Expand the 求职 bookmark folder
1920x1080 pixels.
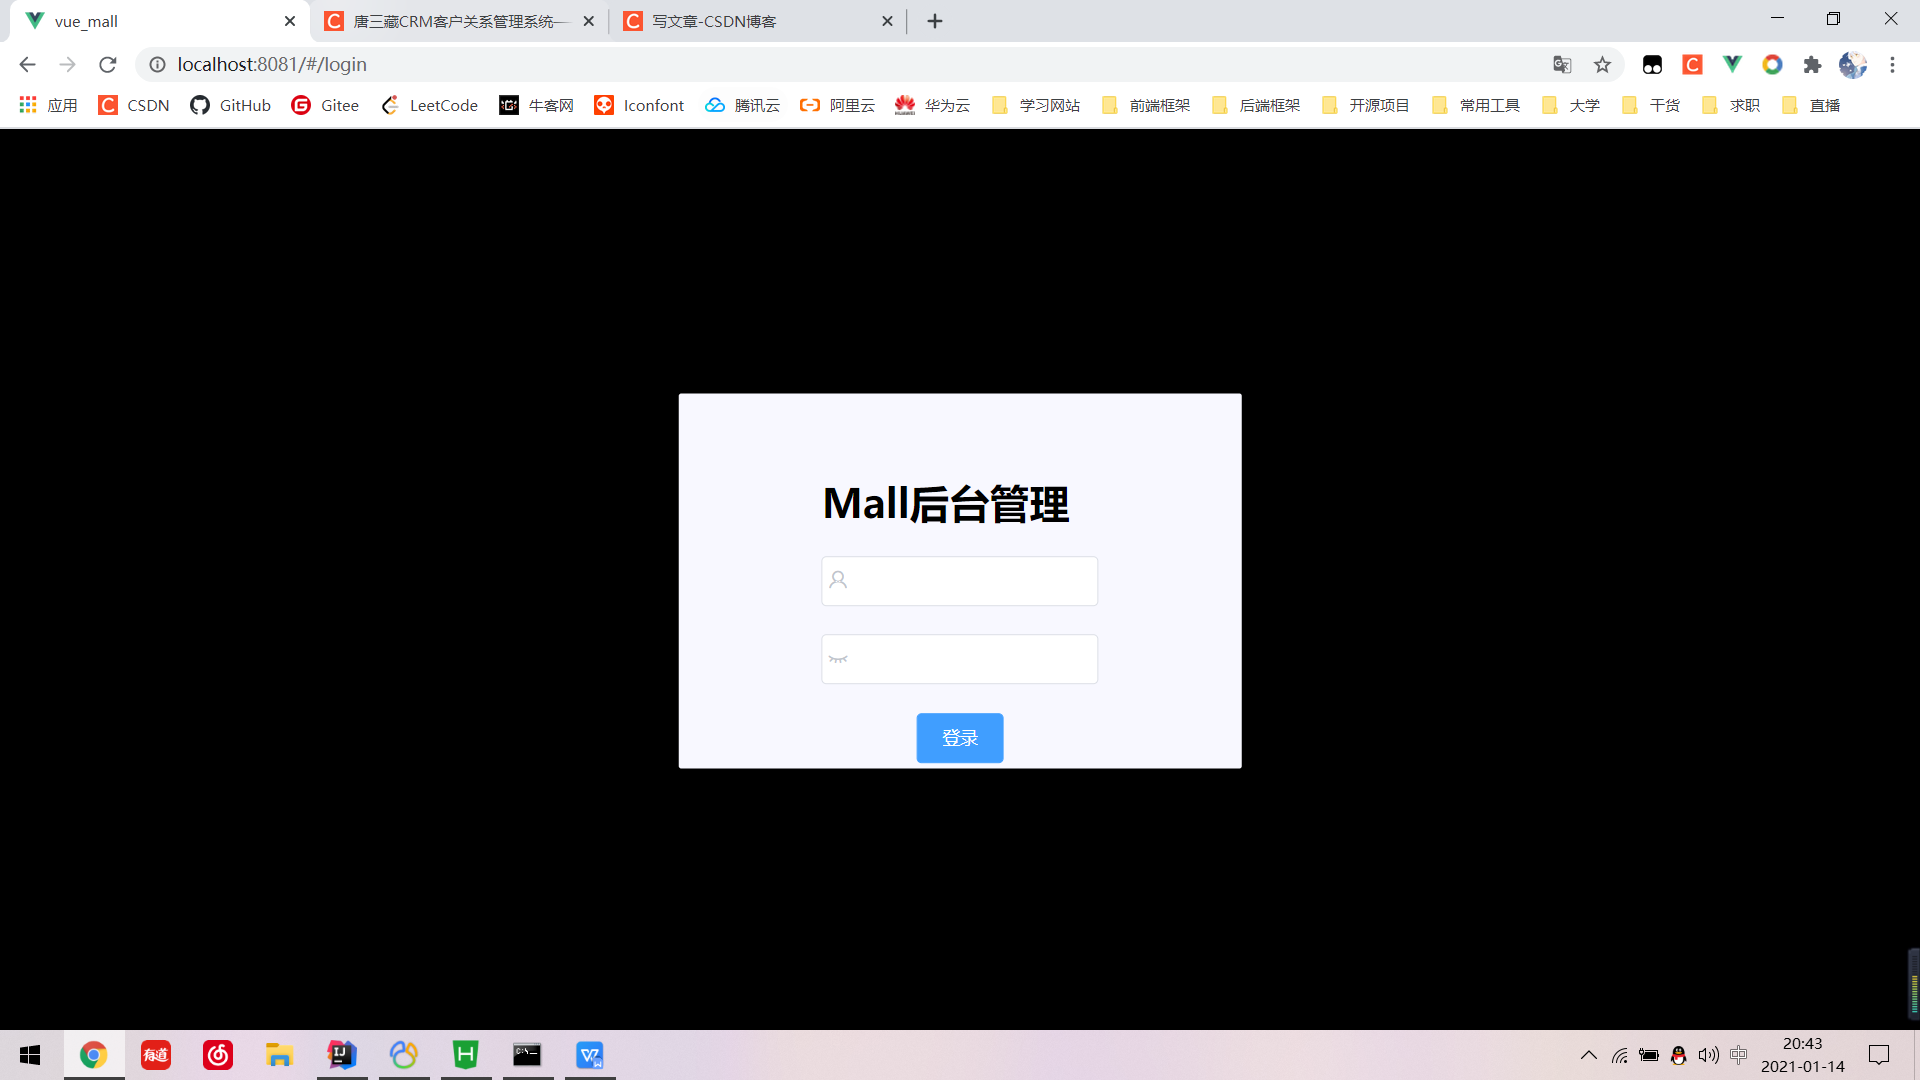coord(1730,105)
